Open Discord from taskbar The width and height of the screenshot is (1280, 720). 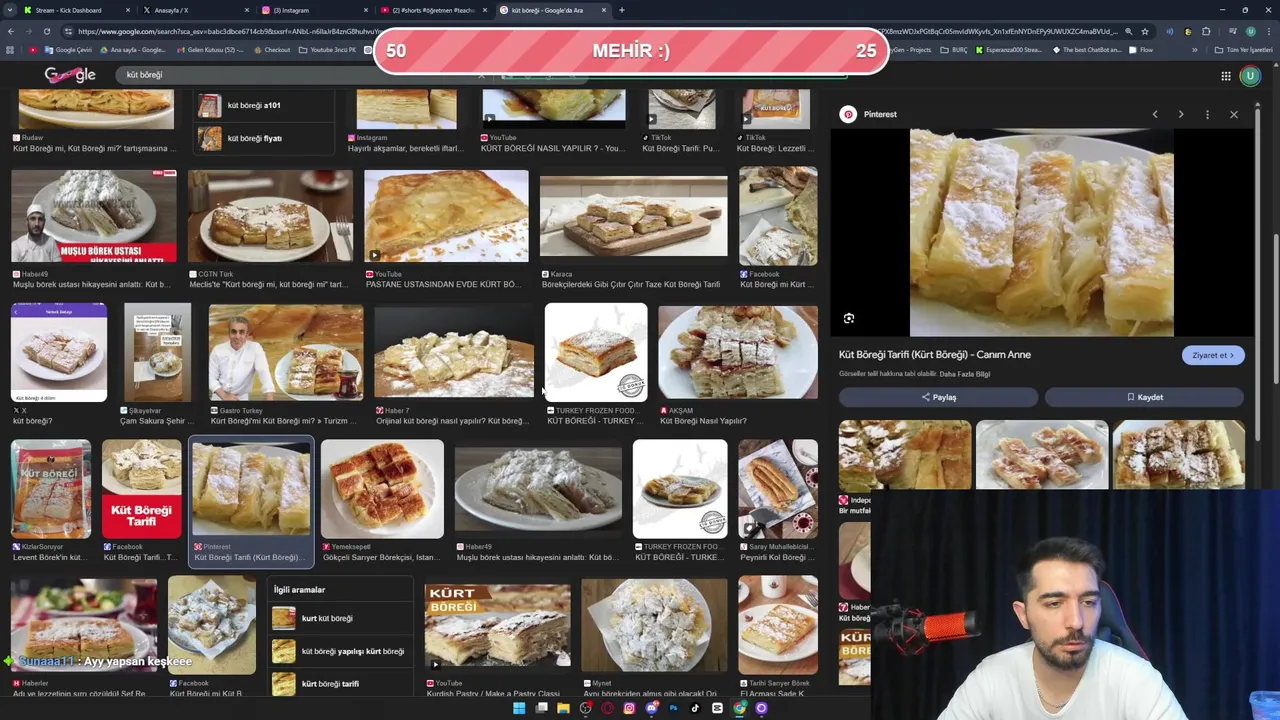point(651,708)
